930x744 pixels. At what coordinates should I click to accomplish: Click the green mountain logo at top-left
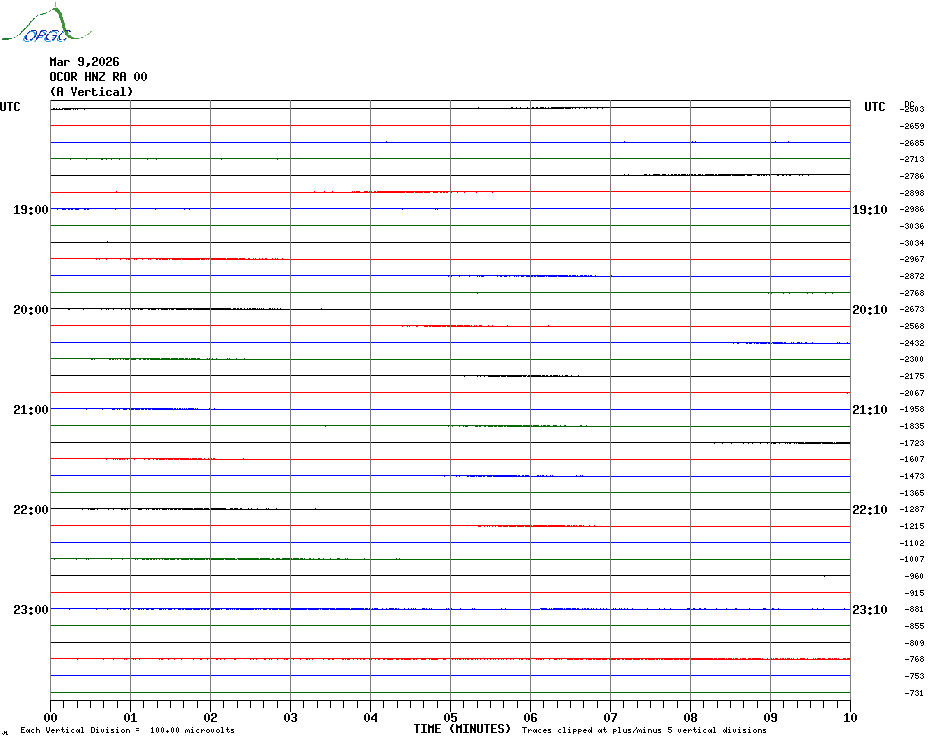tap(36, 25)
